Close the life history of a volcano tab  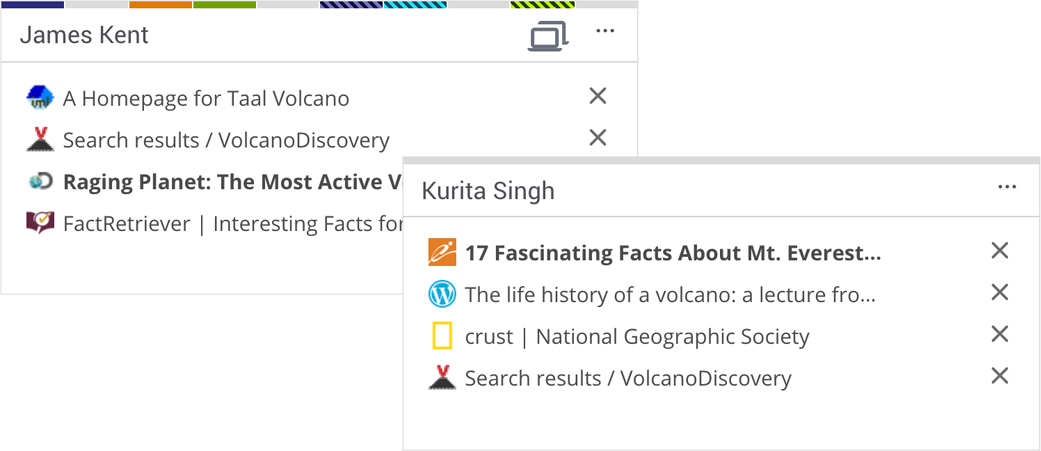coord(999,293)
